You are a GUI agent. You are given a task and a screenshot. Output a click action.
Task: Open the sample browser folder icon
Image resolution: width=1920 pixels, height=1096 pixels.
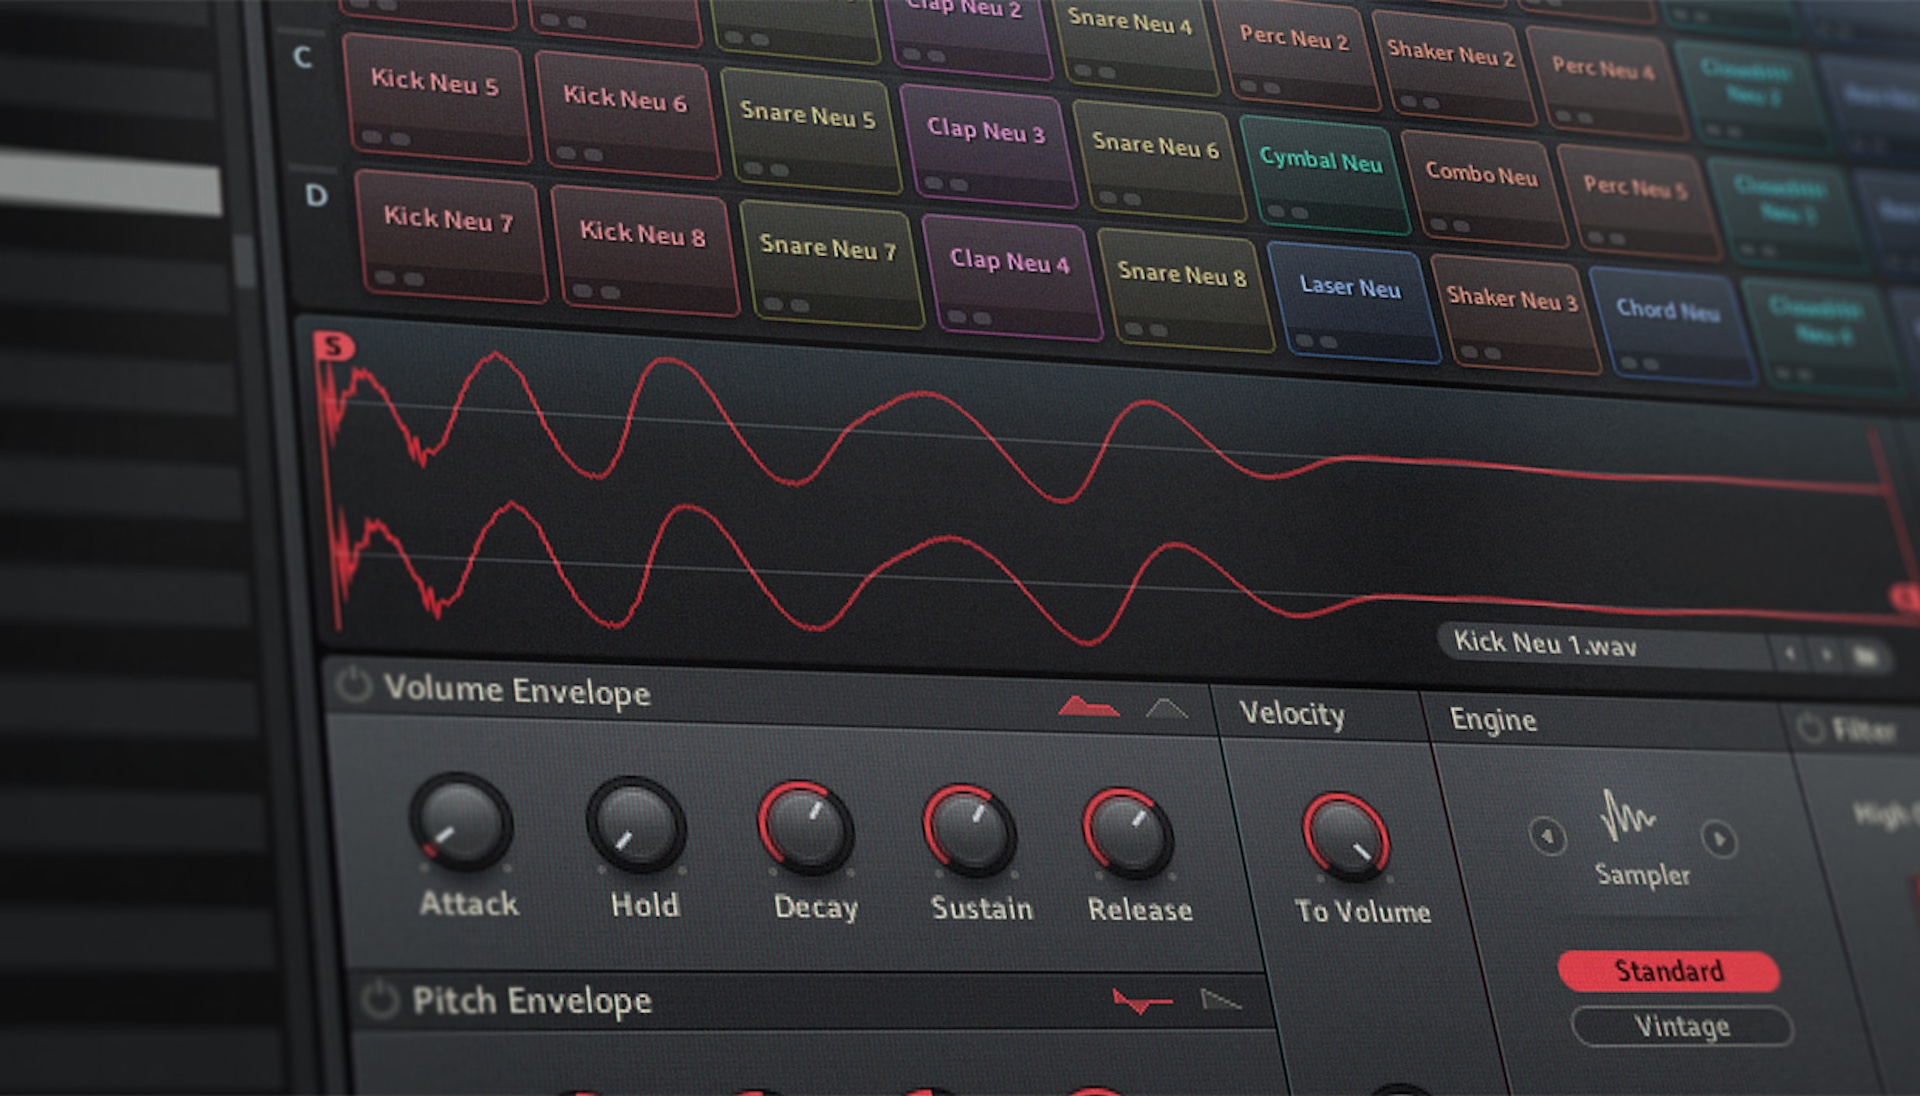coord(1866,656)
